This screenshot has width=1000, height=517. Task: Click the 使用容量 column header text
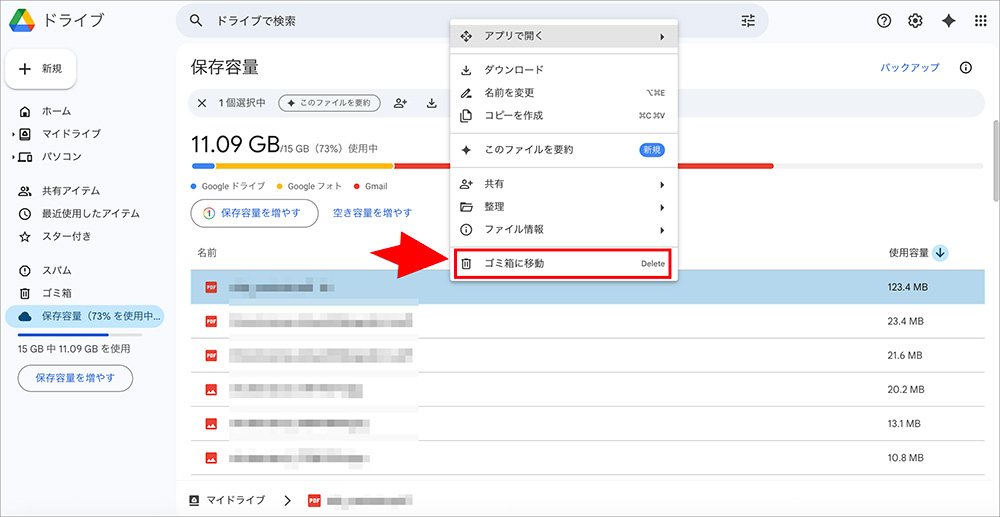[908, 253]
